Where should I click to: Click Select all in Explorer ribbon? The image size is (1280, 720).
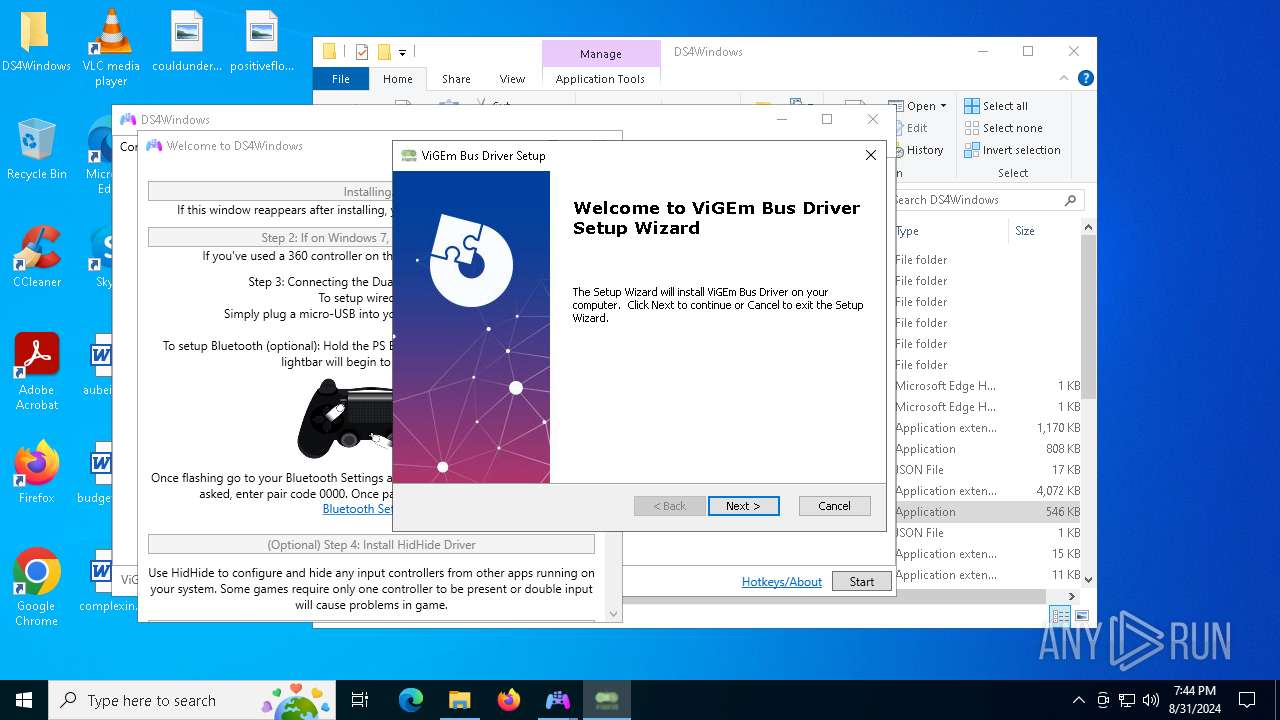996,106
